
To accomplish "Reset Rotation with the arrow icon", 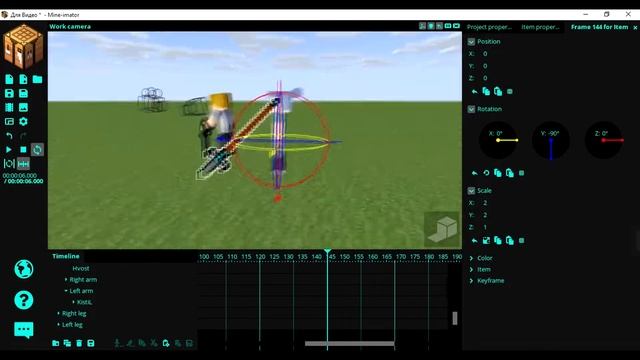I will click(x=474, y=173).
